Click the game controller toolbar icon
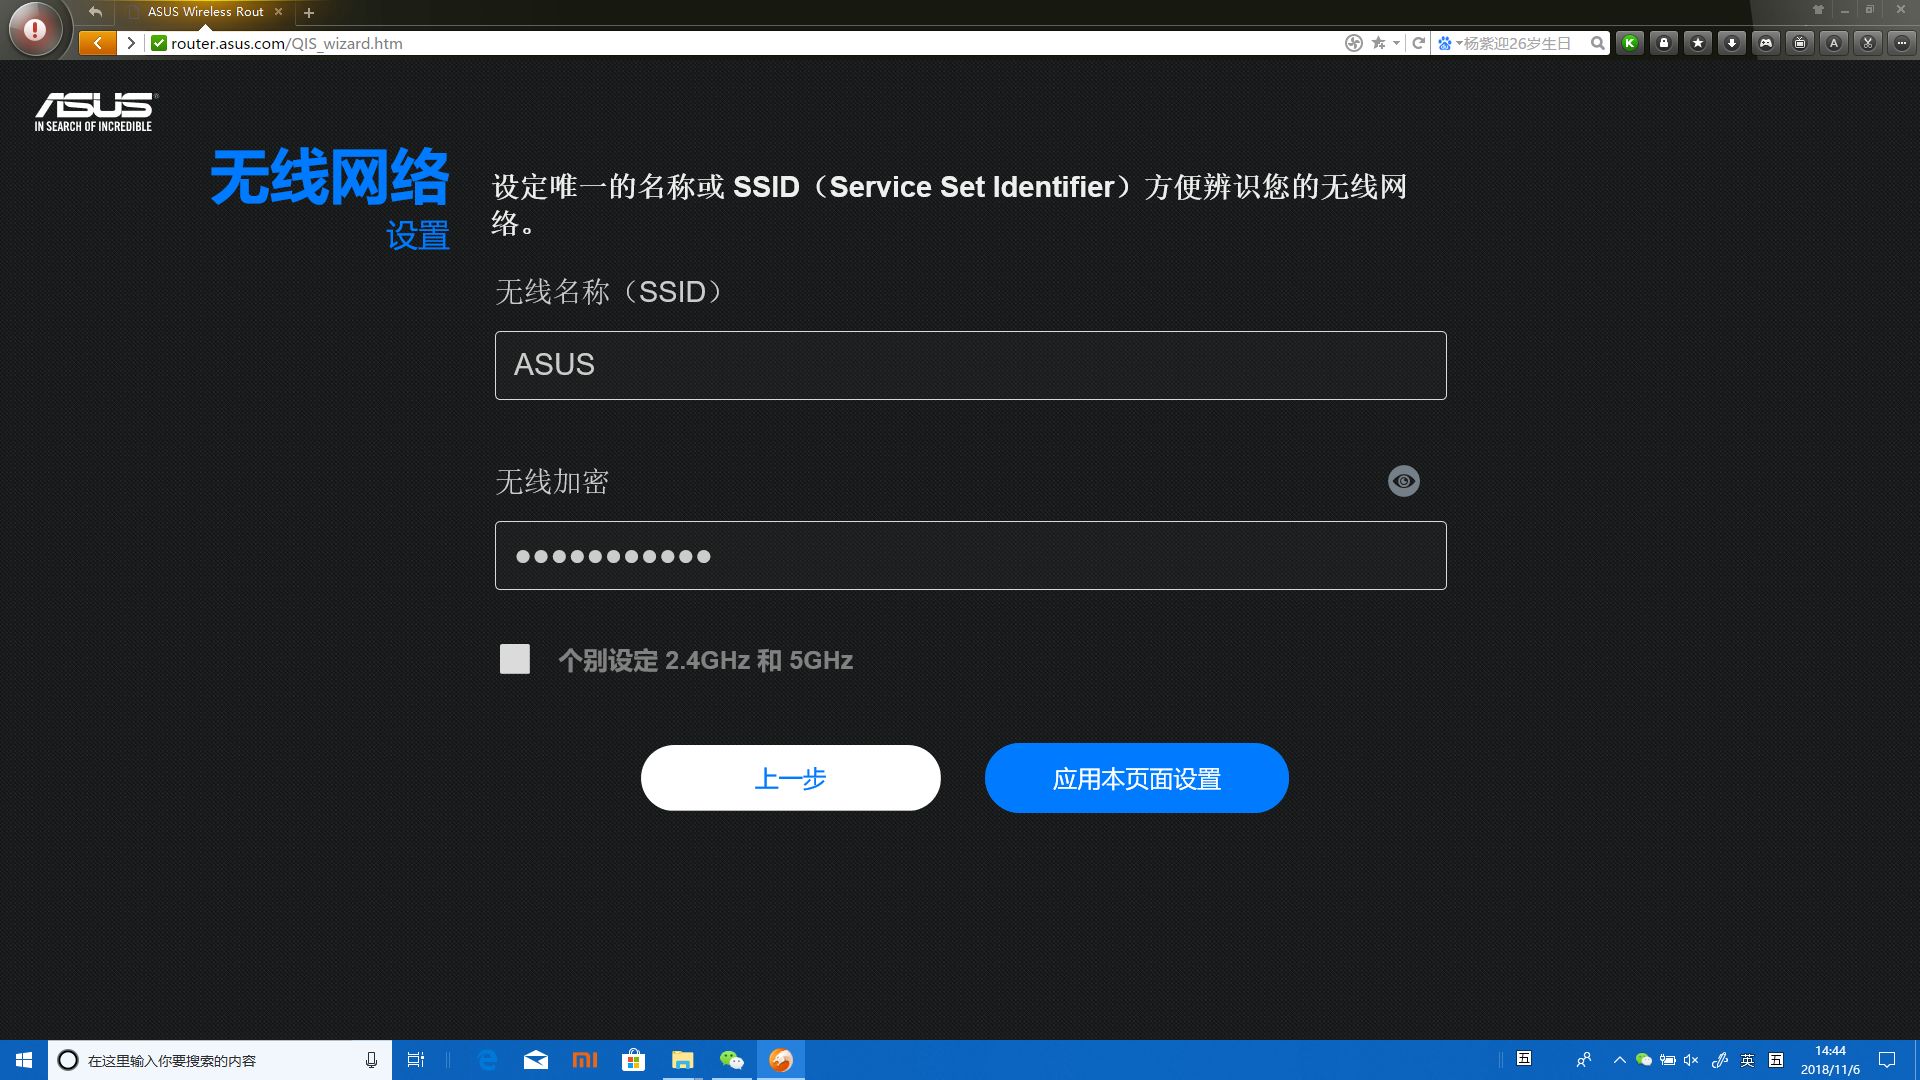This screenshot has height=1080, width=1920. point(1766,43)
